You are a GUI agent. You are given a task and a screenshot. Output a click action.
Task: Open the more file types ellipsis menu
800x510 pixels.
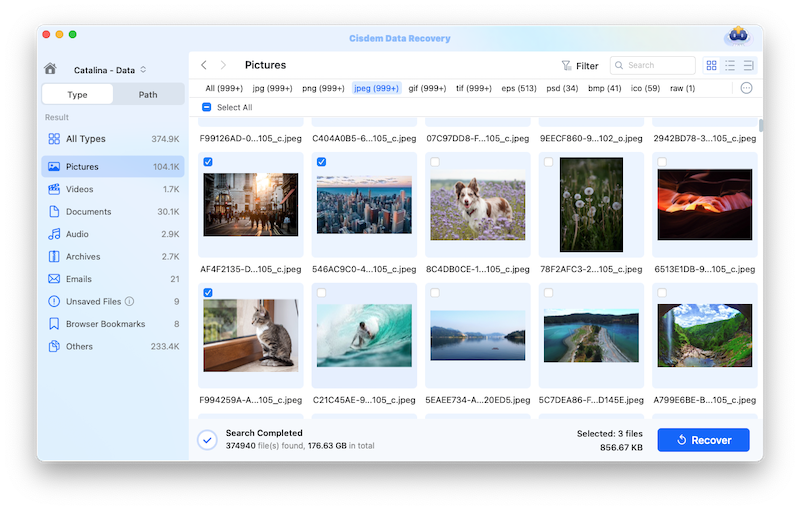(746, 88)
